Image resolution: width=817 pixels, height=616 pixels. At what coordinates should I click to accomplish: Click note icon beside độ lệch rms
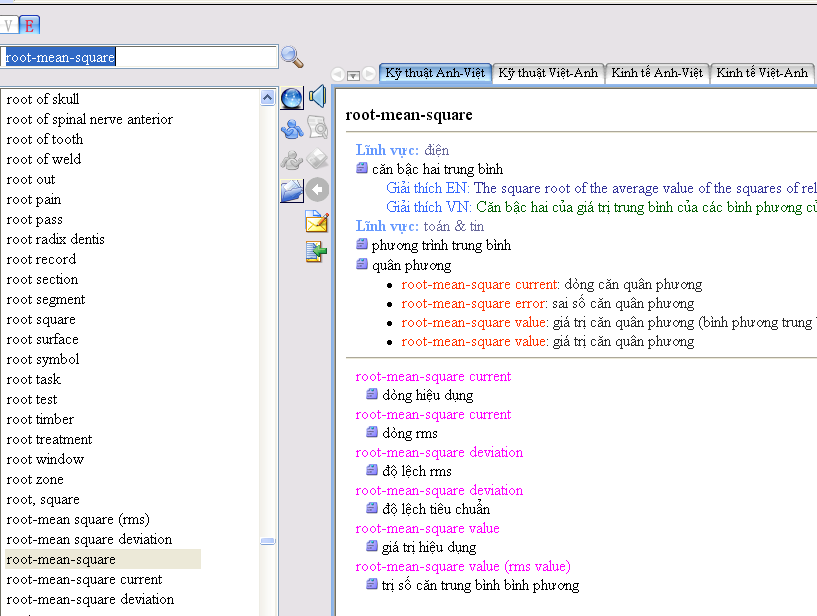pyautogui.click(x=372, y=470)
